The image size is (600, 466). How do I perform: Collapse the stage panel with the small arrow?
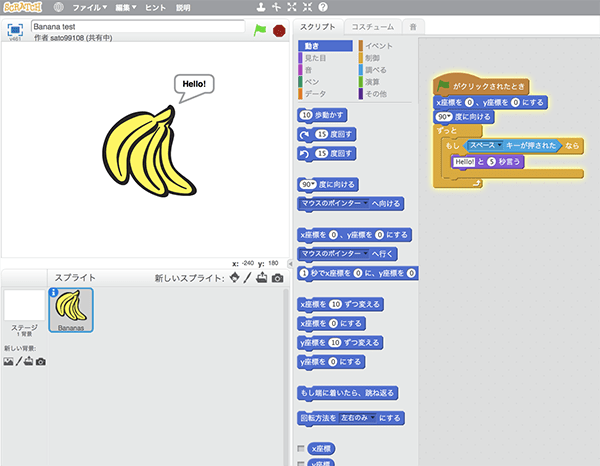tap(290, 264)
